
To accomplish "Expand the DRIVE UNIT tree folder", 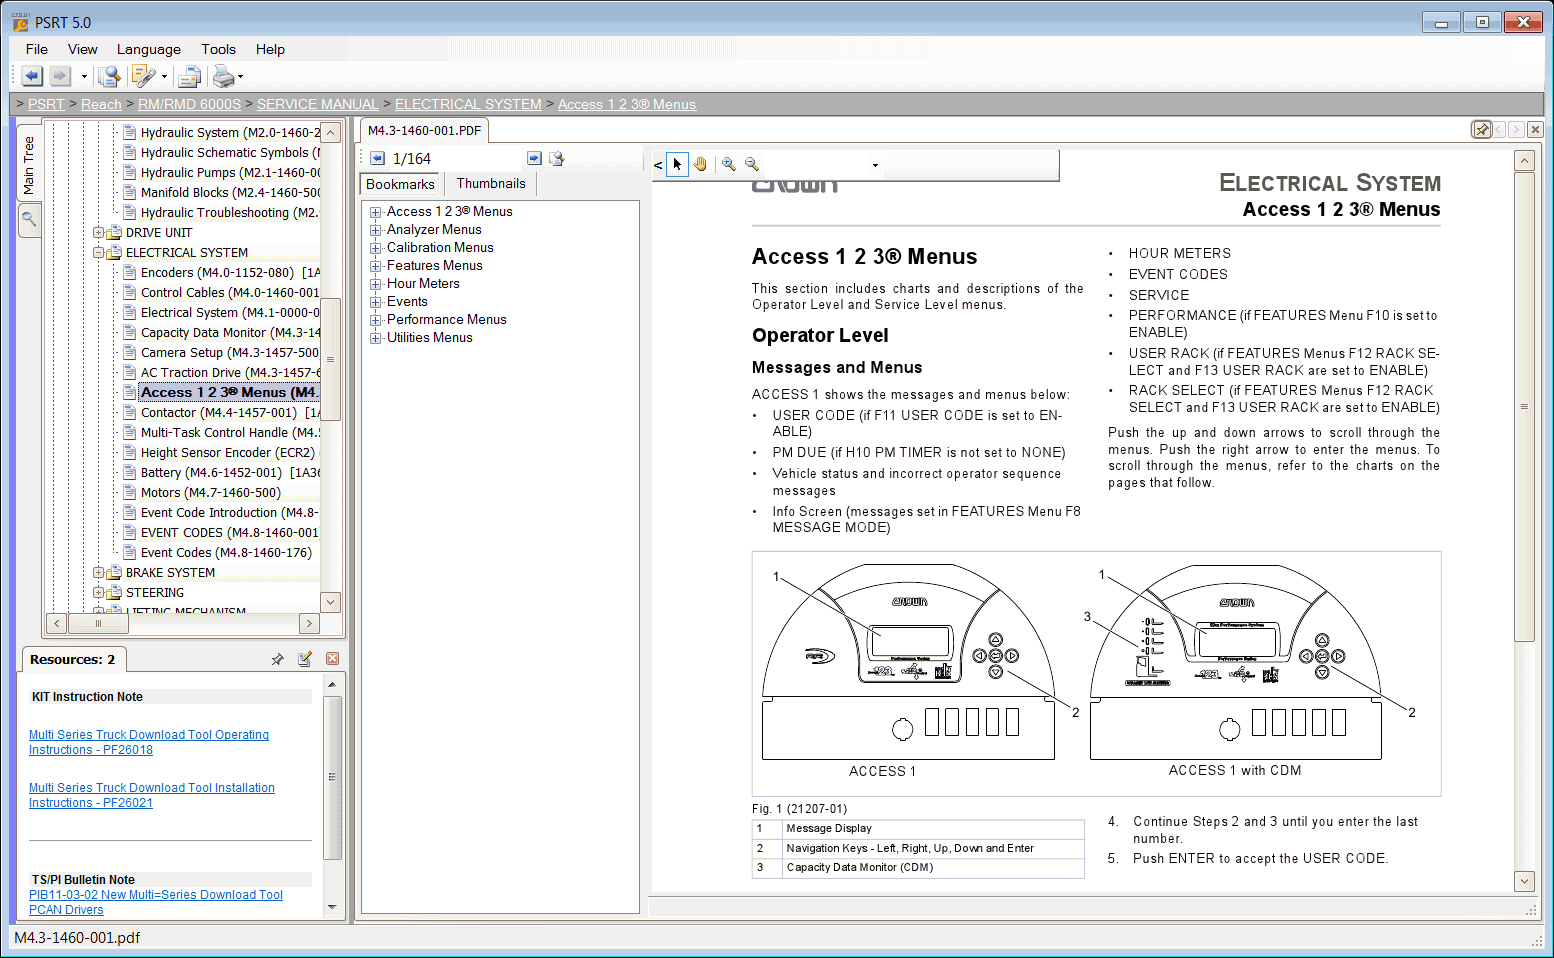I will 99,232.
